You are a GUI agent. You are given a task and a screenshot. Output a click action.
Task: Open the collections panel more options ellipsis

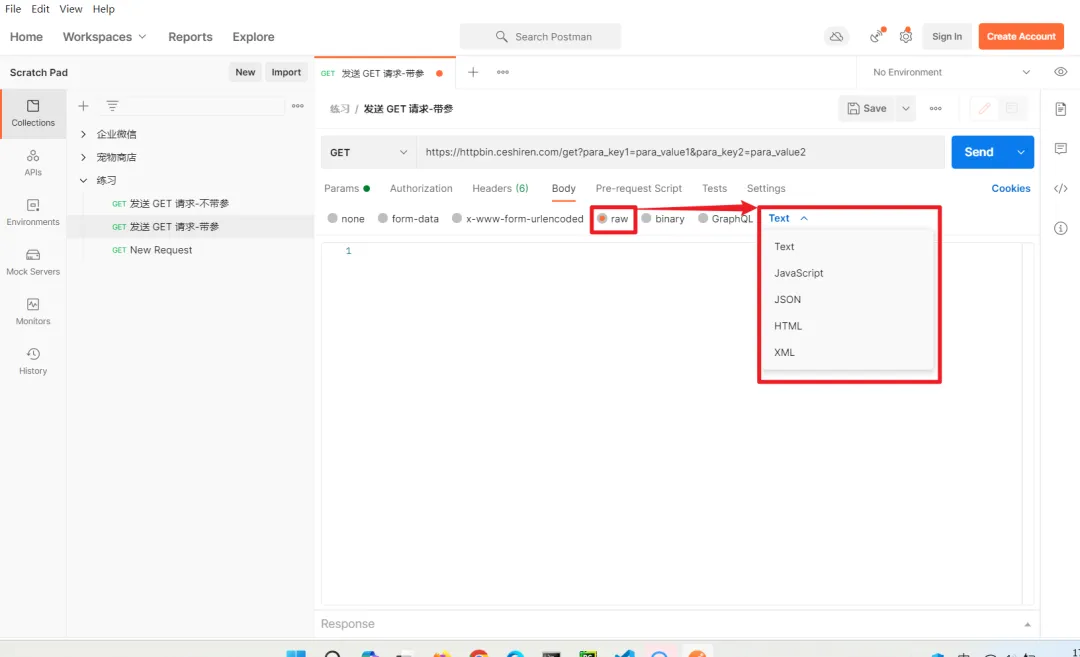298,106
